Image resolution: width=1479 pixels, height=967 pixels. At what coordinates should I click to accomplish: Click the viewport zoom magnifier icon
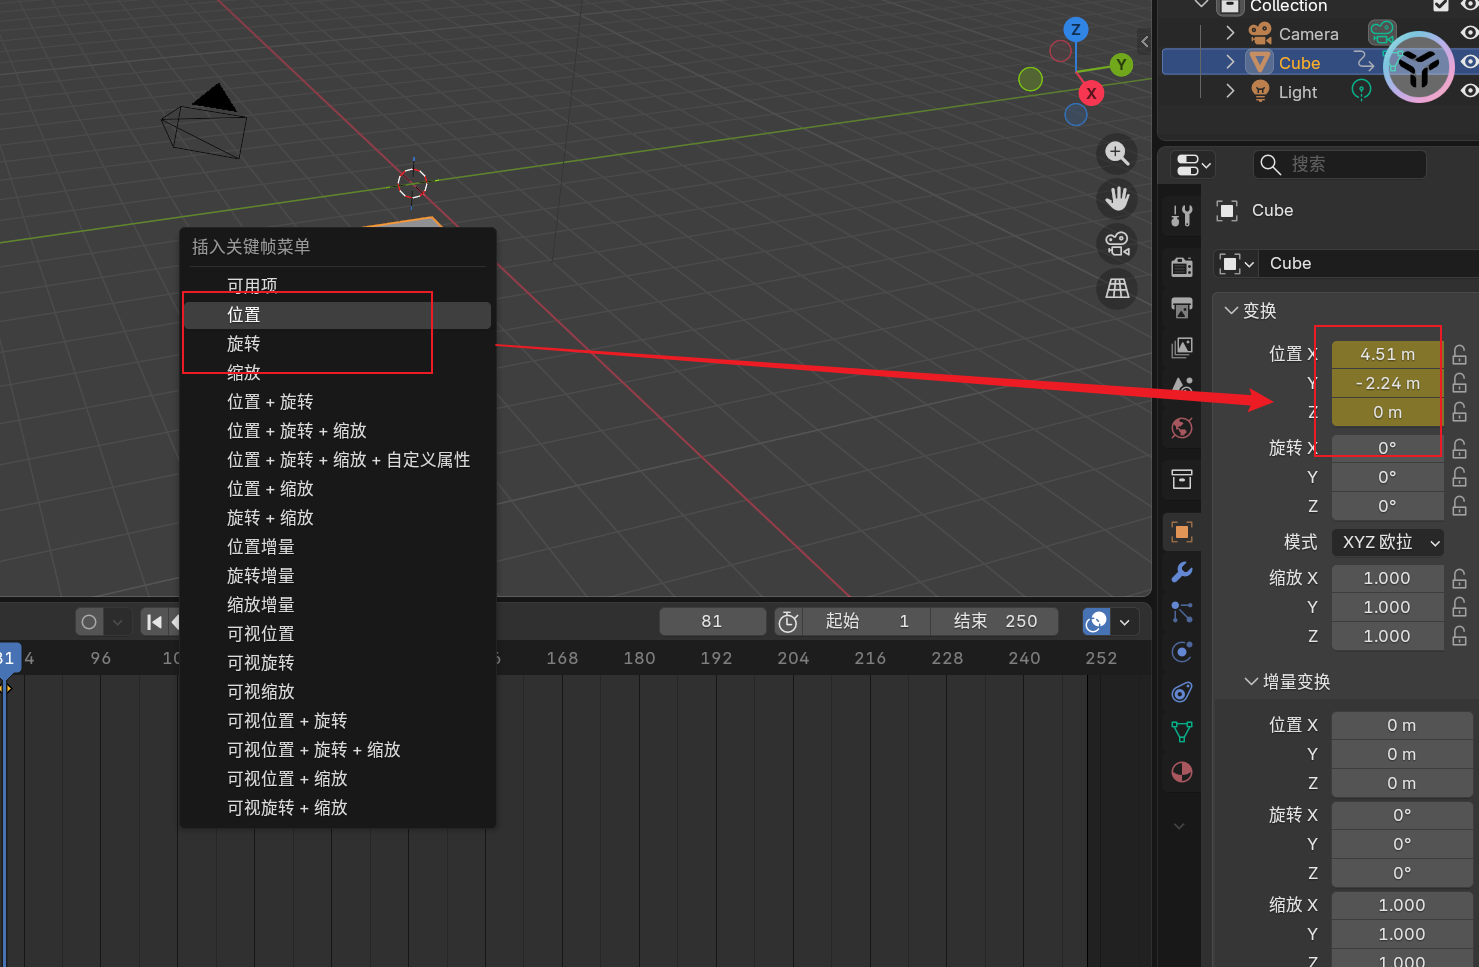(x=1117, y=154)
